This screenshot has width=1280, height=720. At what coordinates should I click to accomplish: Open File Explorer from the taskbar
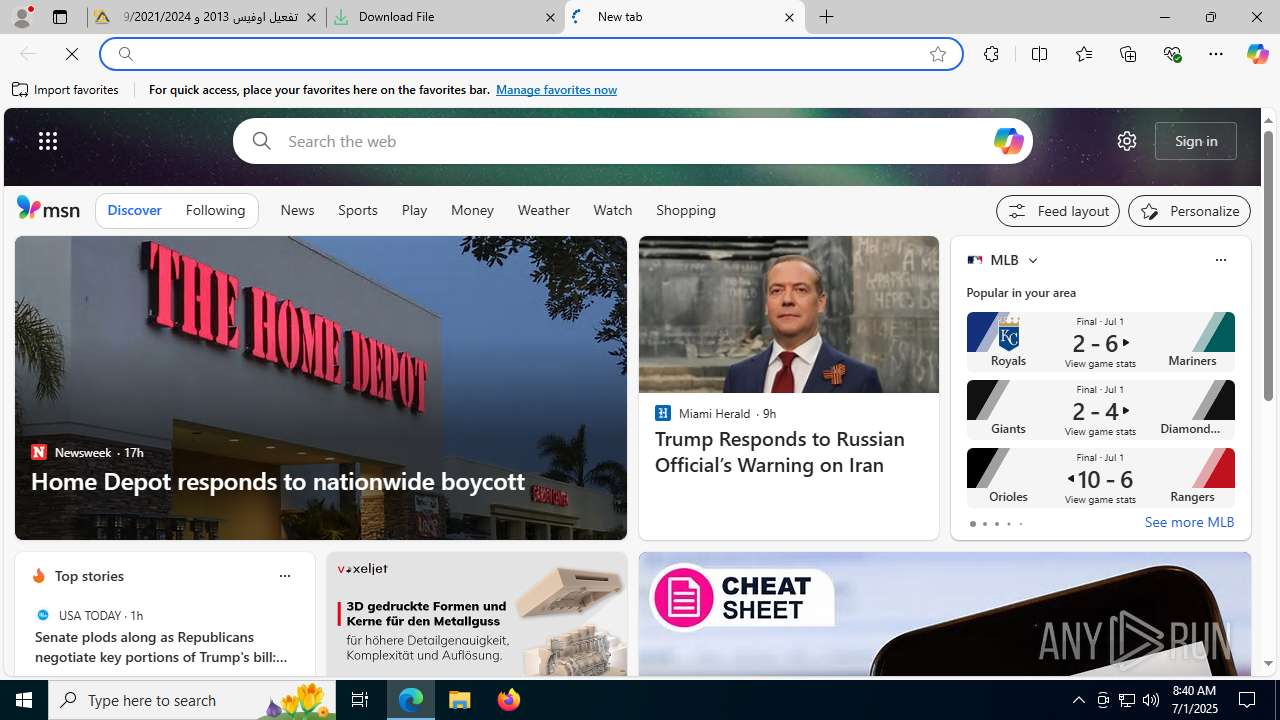point(460,700)
